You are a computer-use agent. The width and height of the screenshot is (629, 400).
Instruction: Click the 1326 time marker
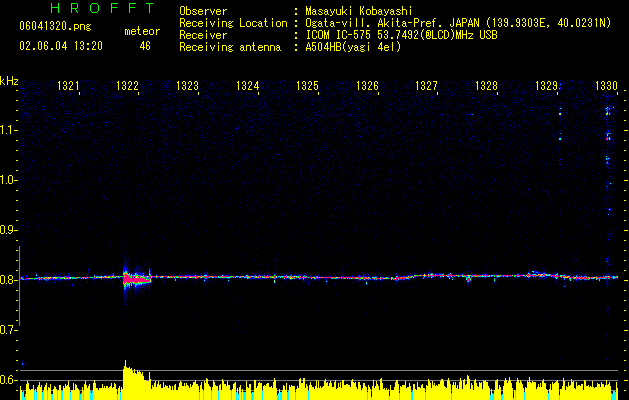[x=367, y=86]
